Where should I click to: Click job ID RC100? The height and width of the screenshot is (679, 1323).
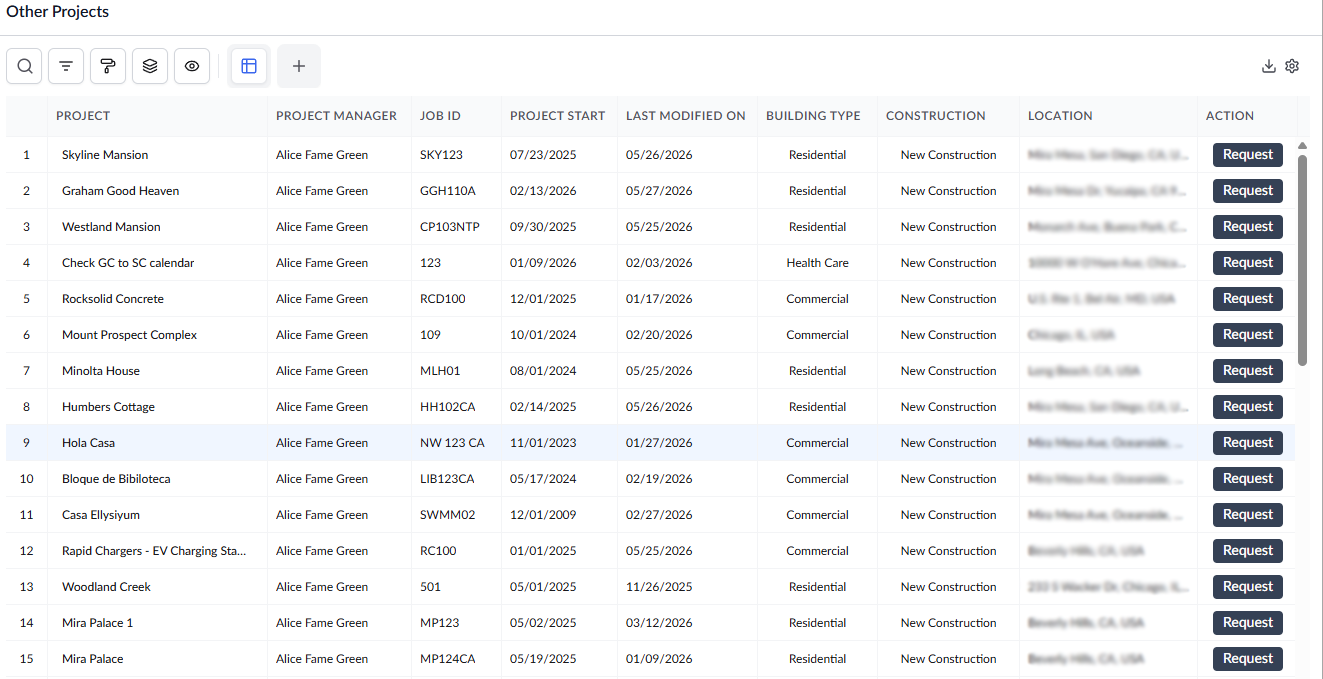pyautogui.click(x=438, y=551)
